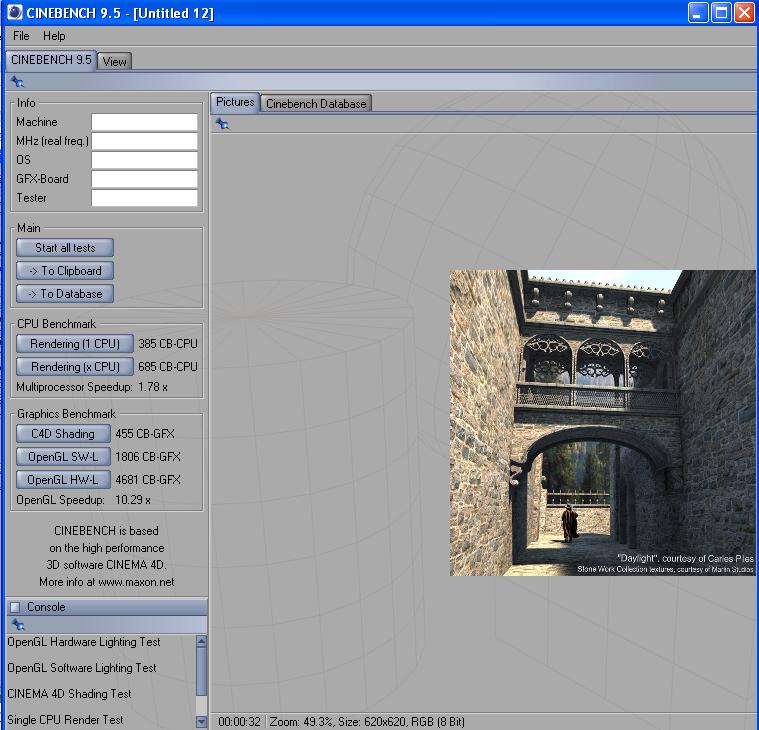The image size is (759, 730).
Task: Click 'CINEMA 4D Shading Test' console line
Action: pyautogui.click(x=69, y=694)
